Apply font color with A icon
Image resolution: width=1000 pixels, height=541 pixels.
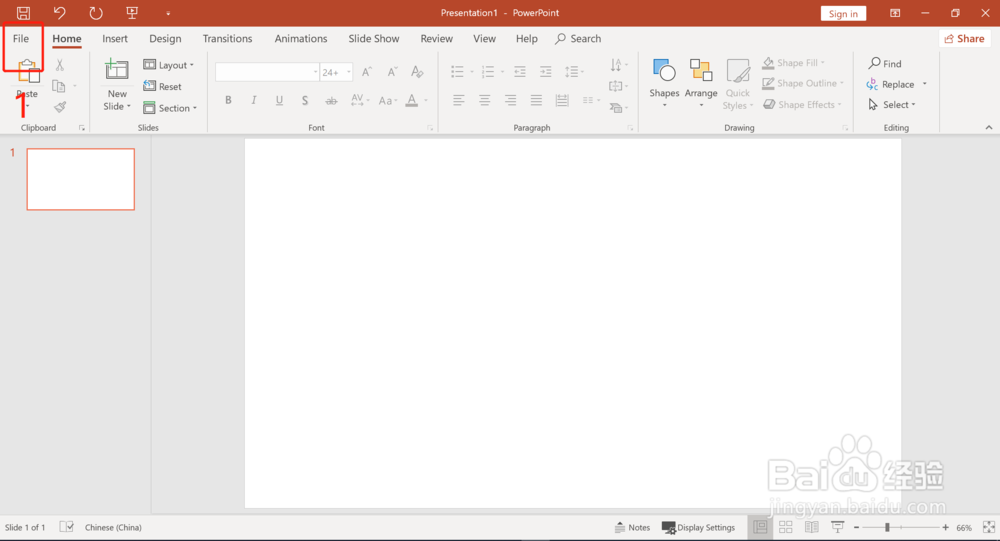click(412, 100)
